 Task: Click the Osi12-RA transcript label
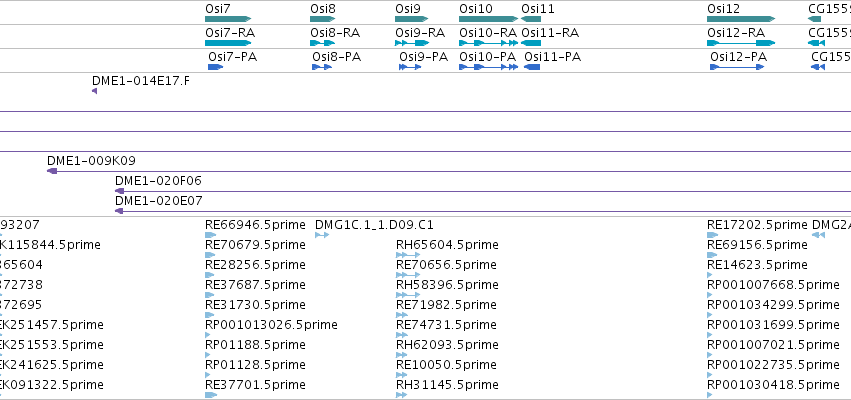pyautogui.click(x=736, y=33)
